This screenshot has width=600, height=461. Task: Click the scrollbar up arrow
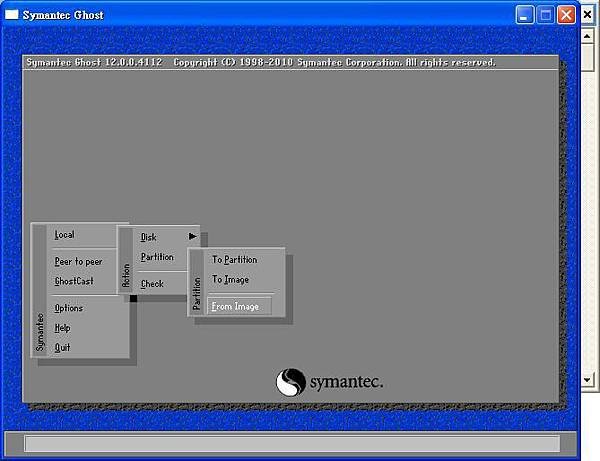click(x=587, y=36)
